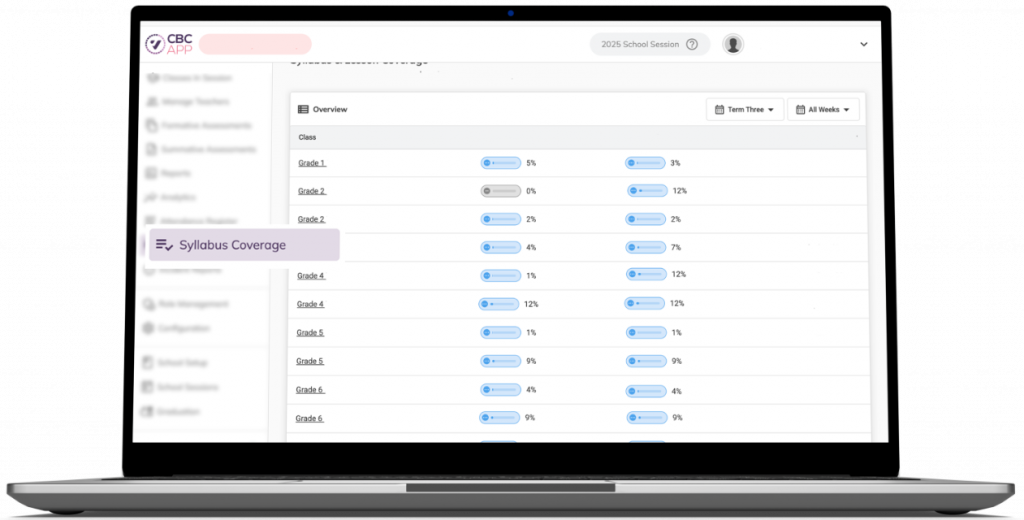
Task: Open Role Management from the sidebar
Action: point(193,304)
